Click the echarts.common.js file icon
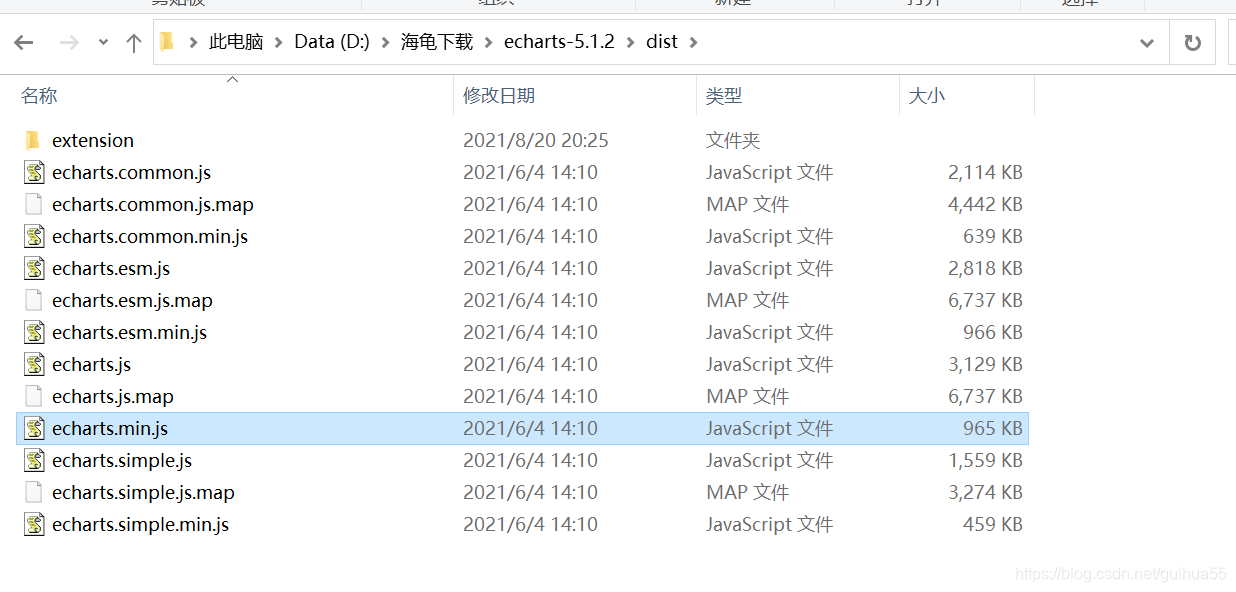1236x592 pixels. coord(35,172)
